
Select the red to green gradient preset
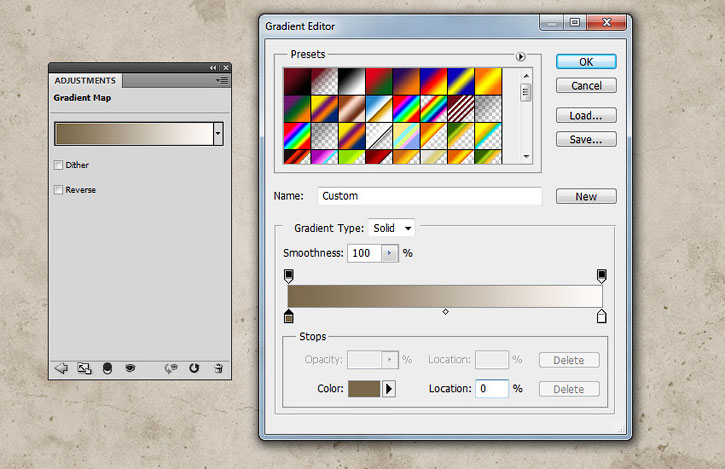coord(379,81)
